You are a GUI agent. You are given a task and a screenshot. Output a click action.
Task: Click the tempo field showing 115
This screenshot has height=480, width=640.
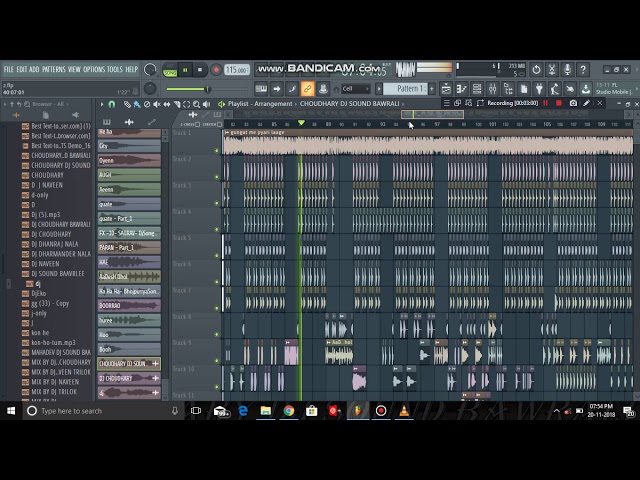click(x=237, y=70)
